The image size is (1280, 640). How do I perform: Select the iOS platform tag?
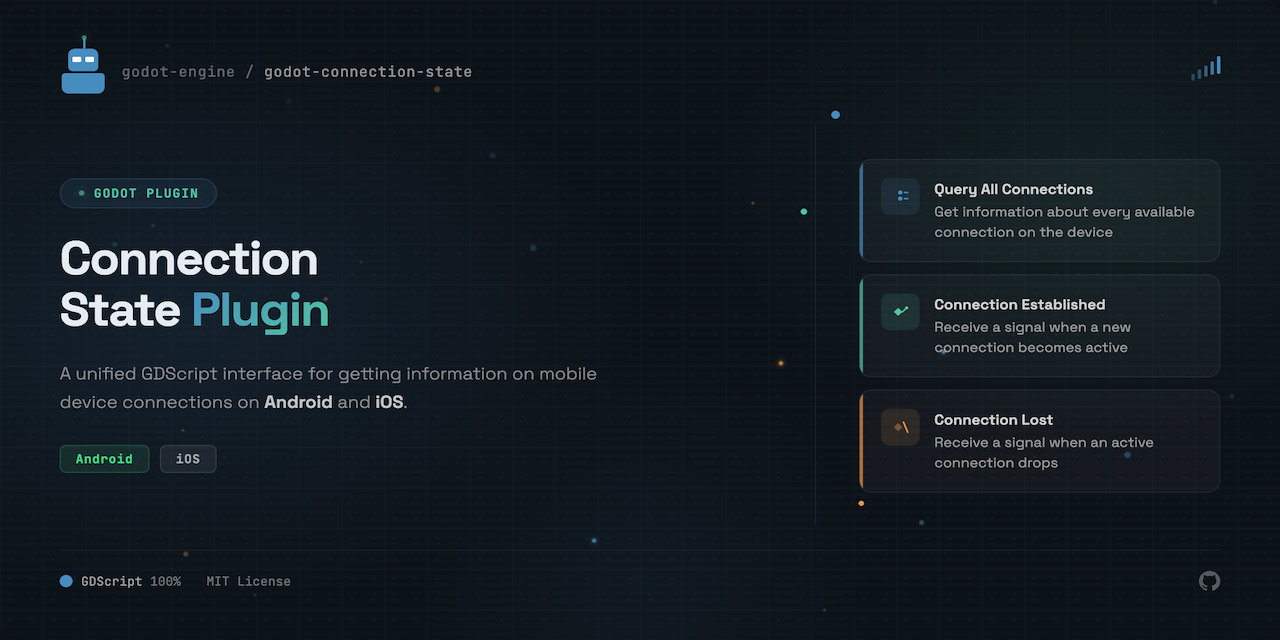188,459
